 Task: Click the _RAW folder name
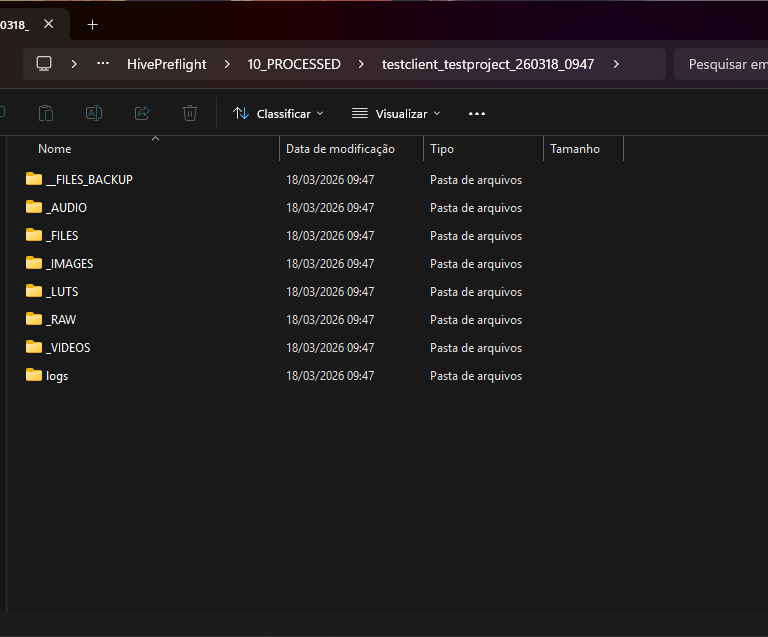[x=61, y=319]
